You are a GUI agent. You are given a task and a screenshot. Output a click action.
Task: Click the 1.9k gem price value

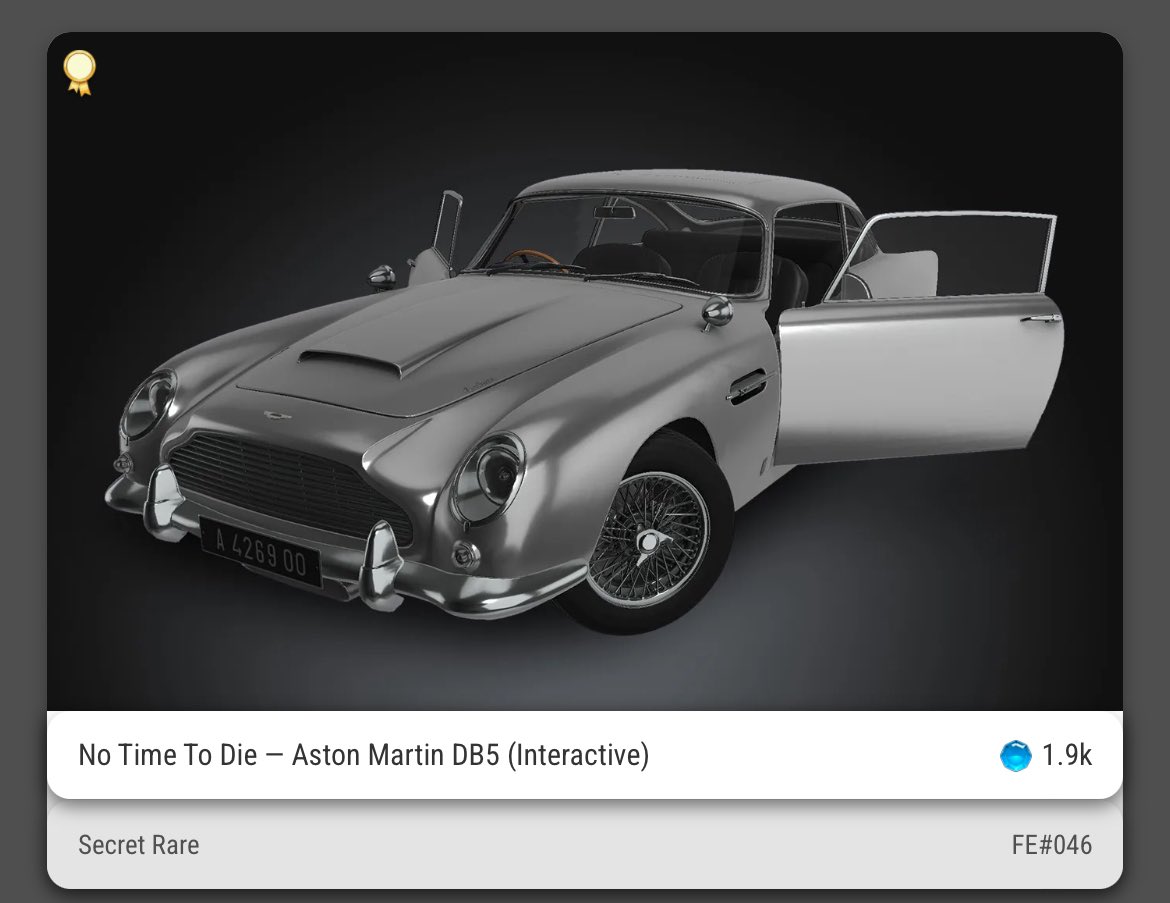(1067, 755)
